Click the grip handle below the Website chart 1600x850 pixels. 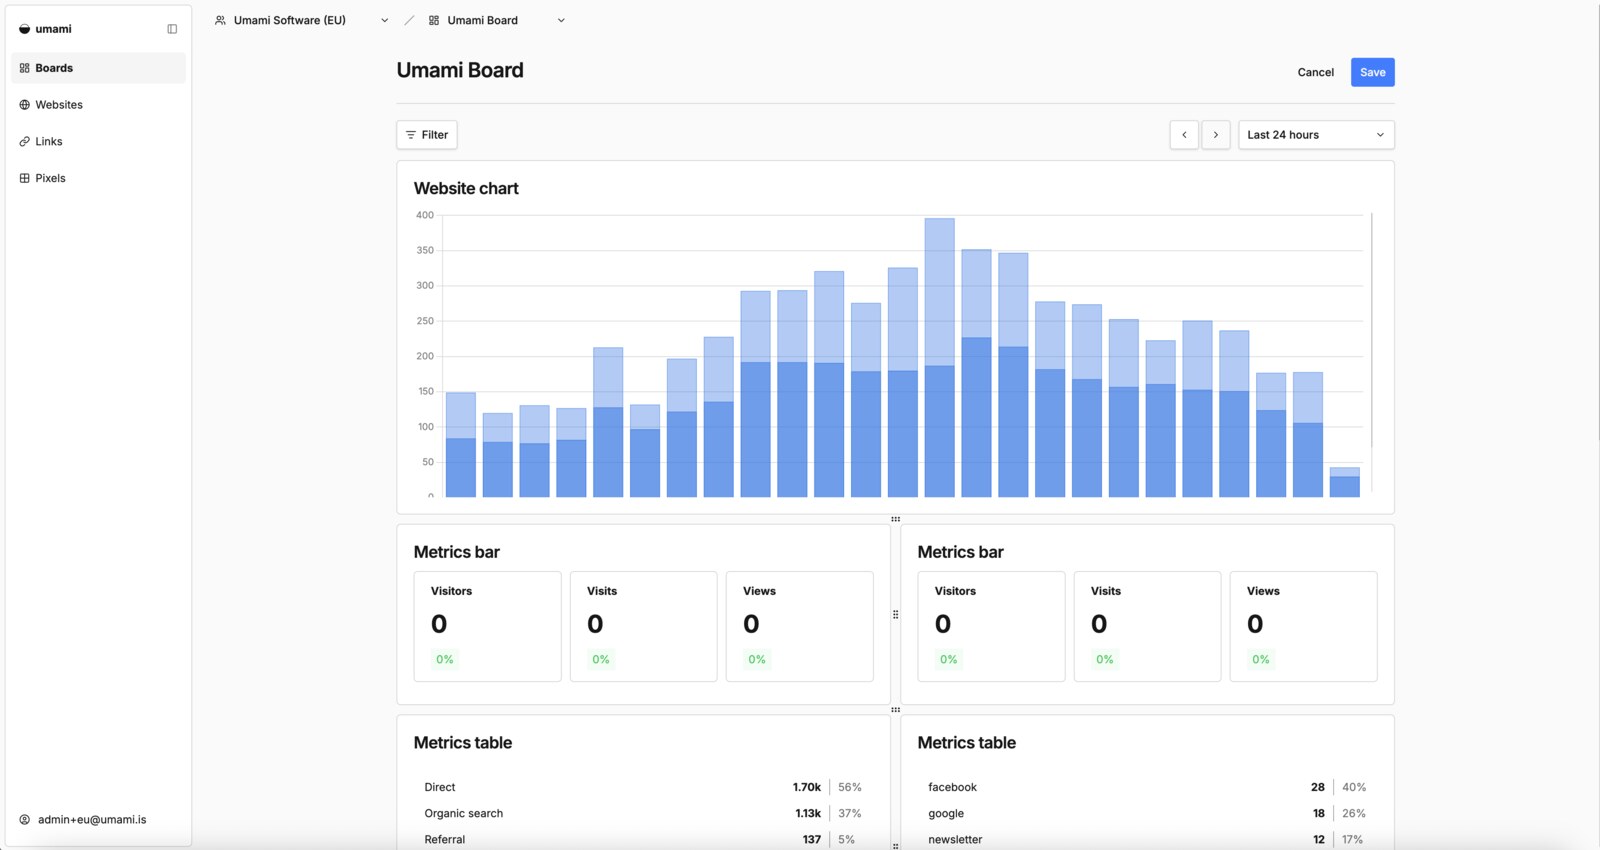pos(896,519)
